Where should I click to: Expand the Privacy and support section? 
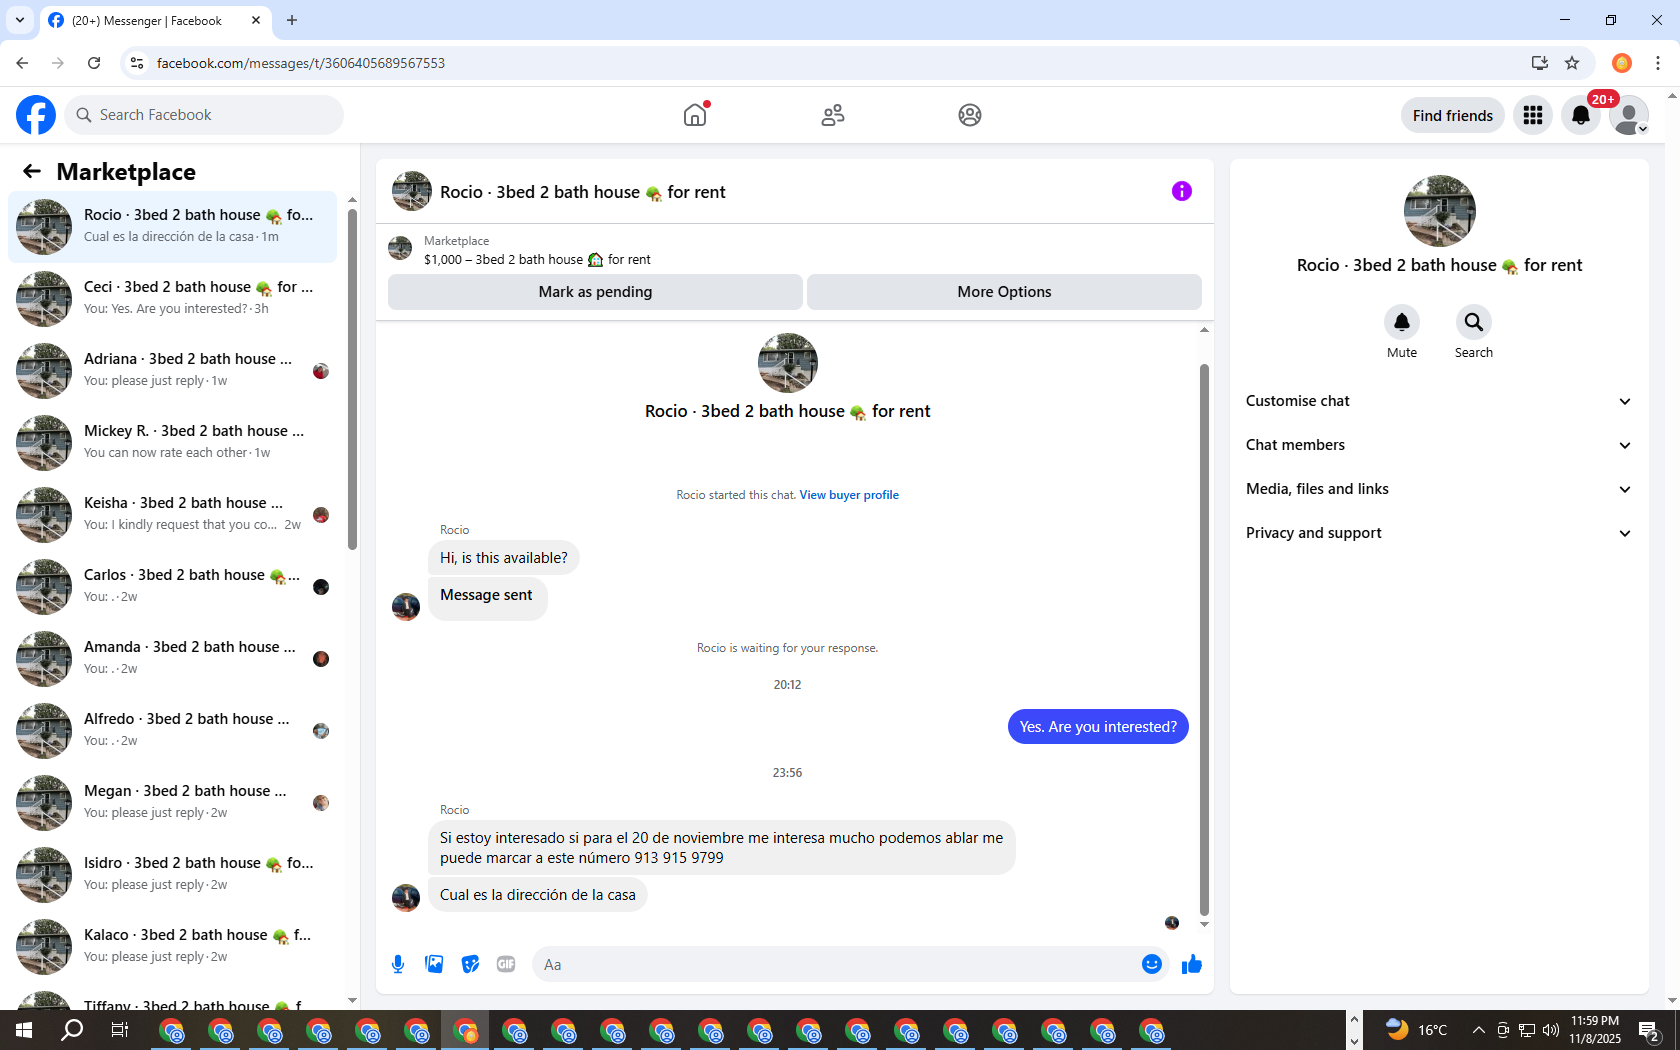pos(1439,533)
